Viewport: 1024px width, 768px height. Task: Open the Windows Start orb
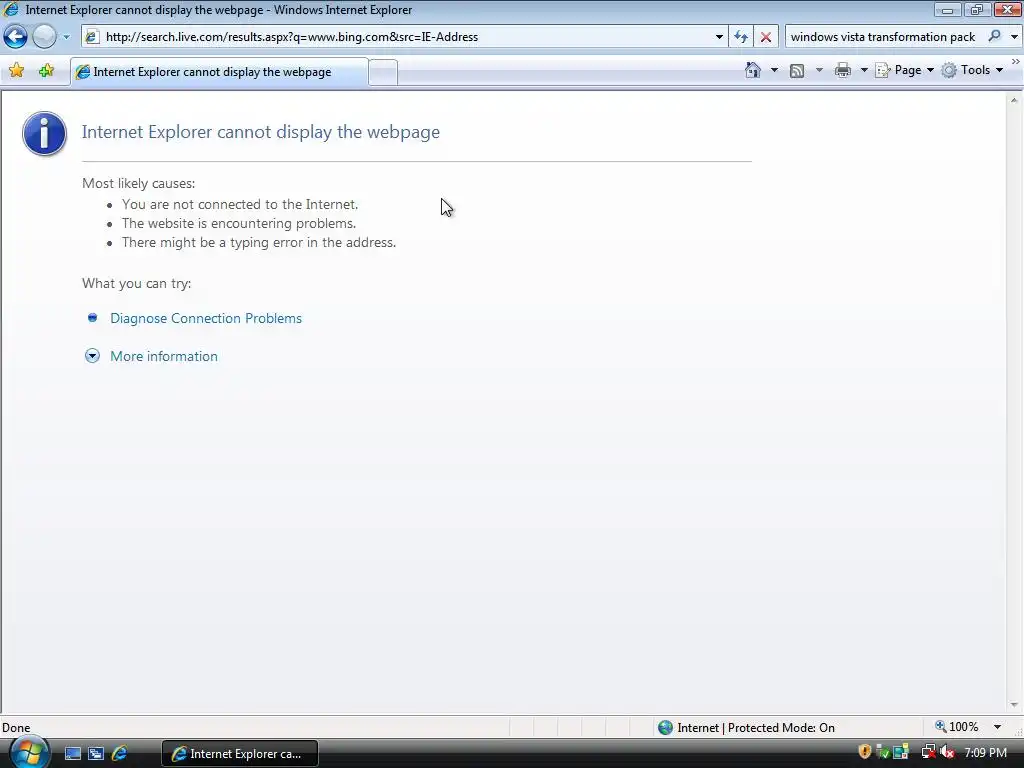coord(29,753)
